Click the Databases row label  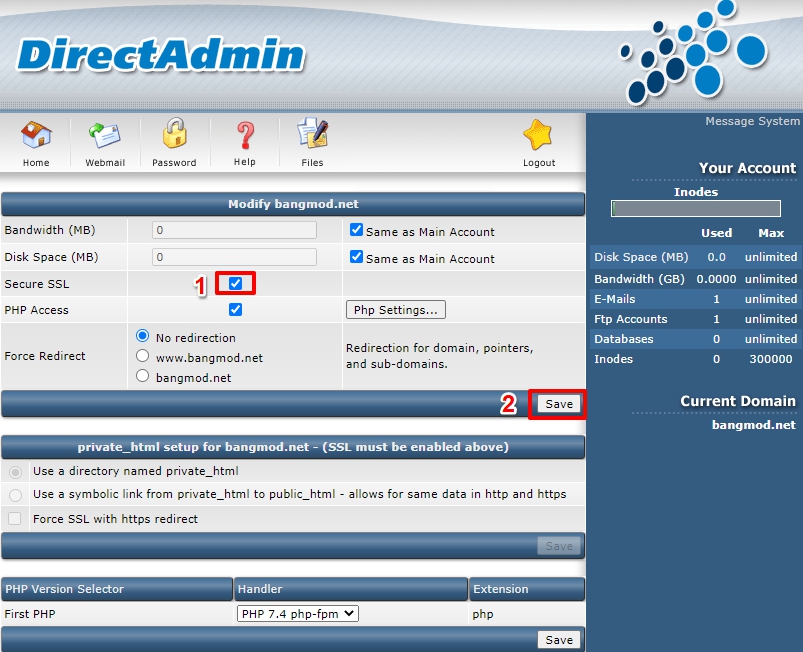pyautogui.click(x=624, y=339)
